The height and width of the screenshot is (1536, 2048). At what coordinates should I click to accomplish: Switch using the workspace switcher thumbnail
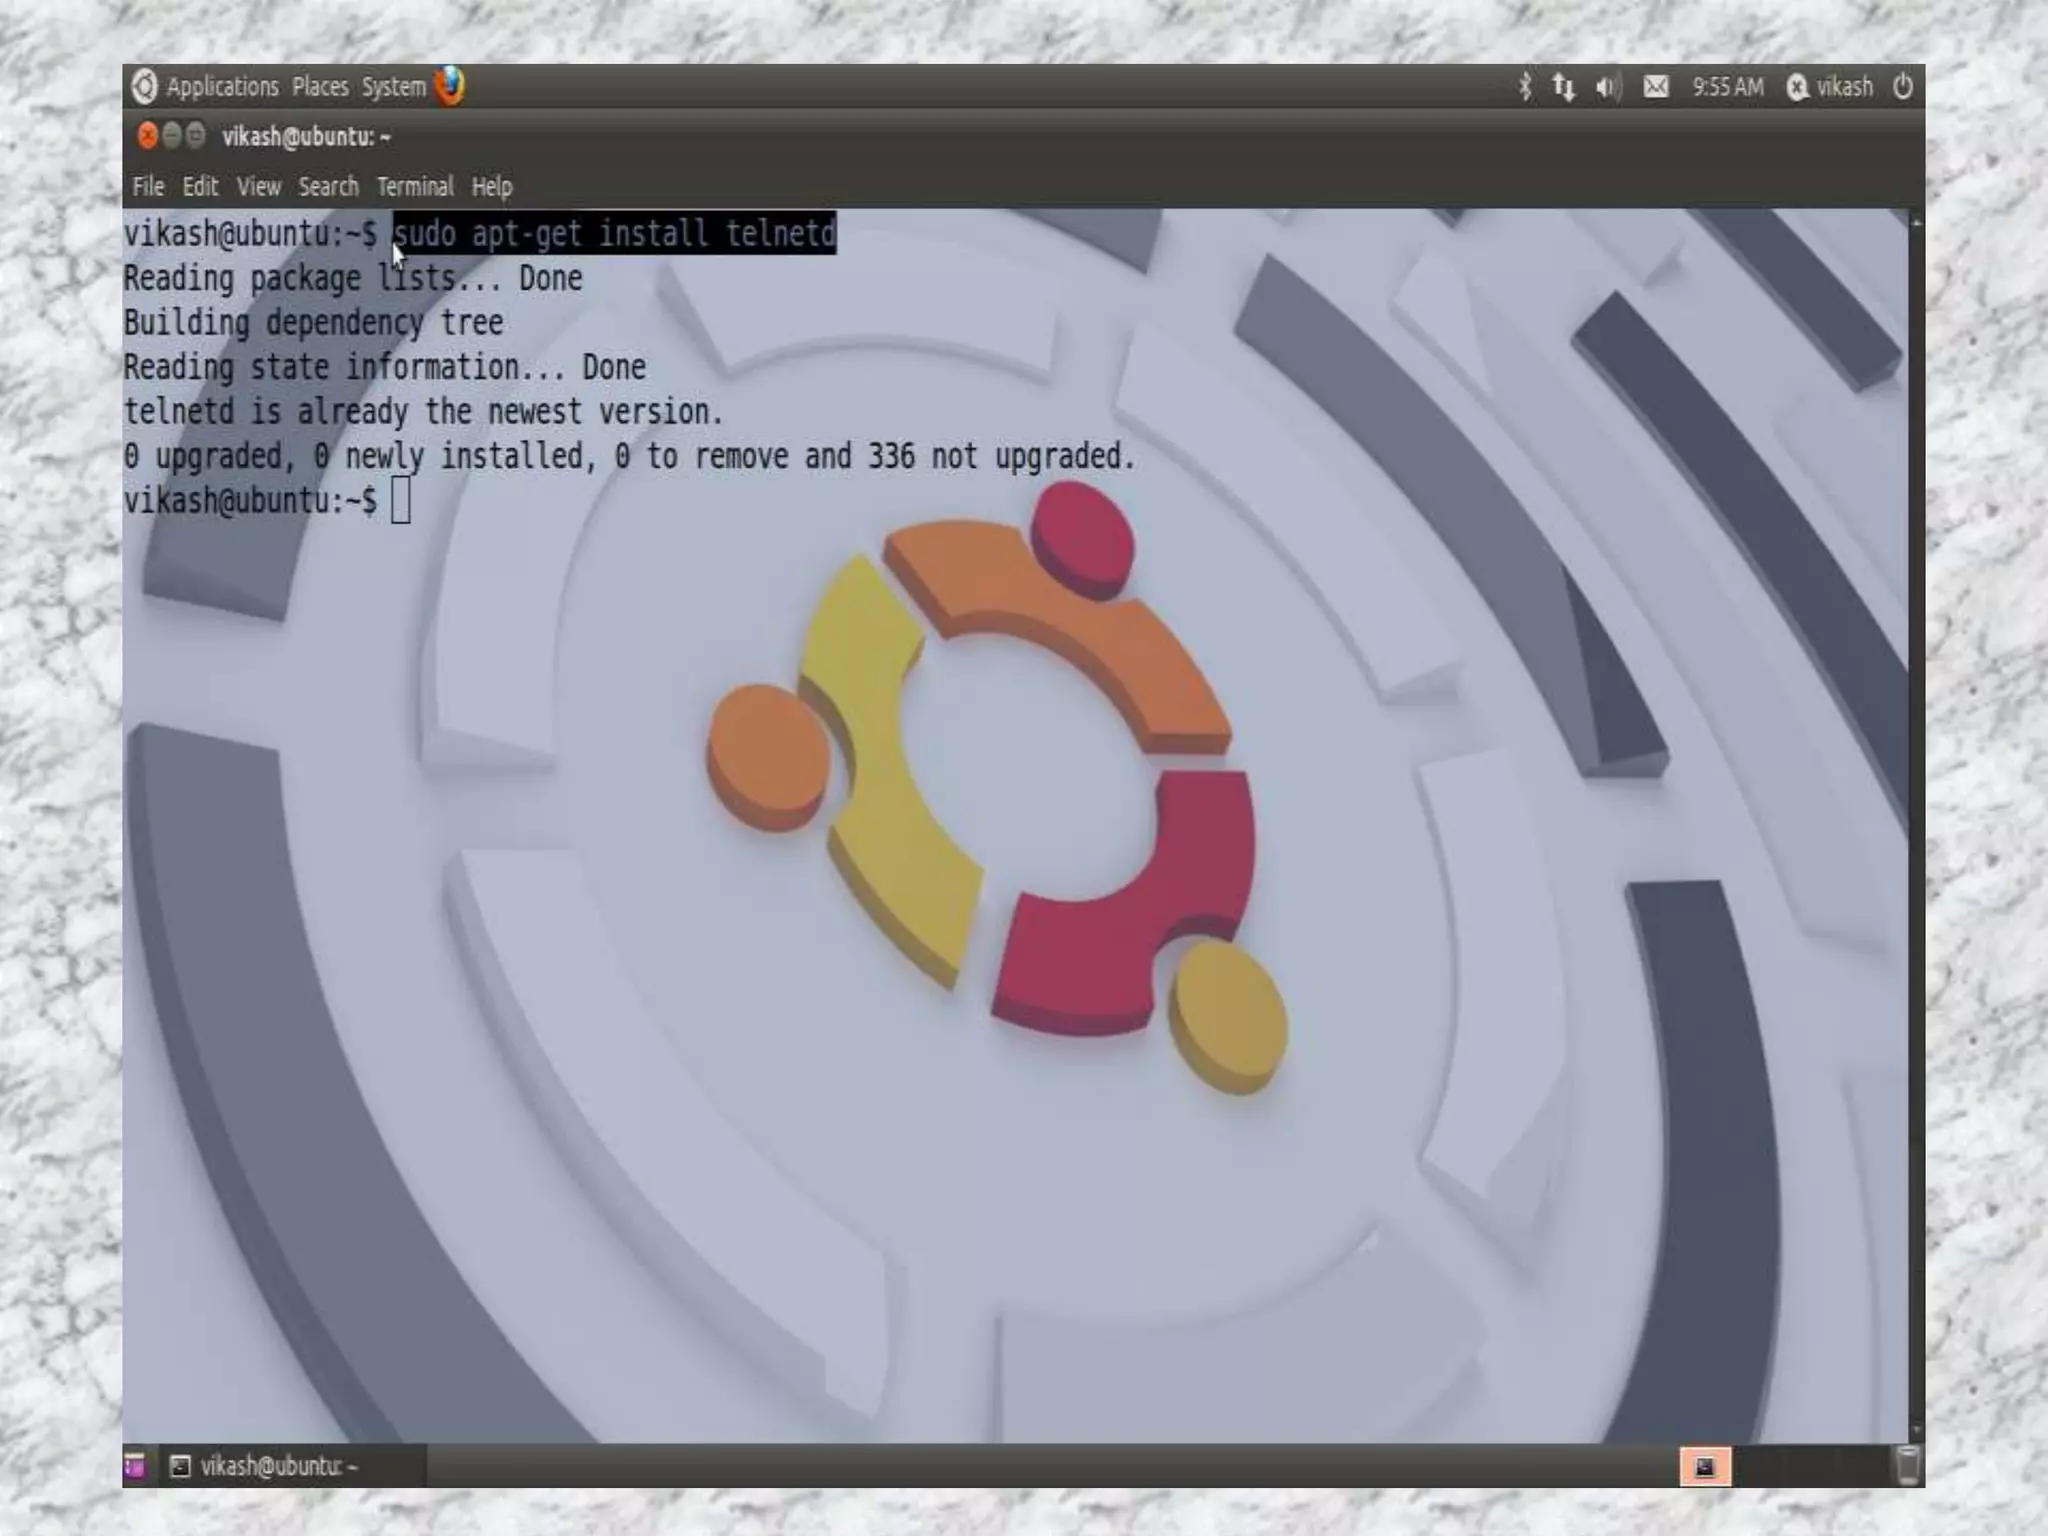[1705, 1466]
